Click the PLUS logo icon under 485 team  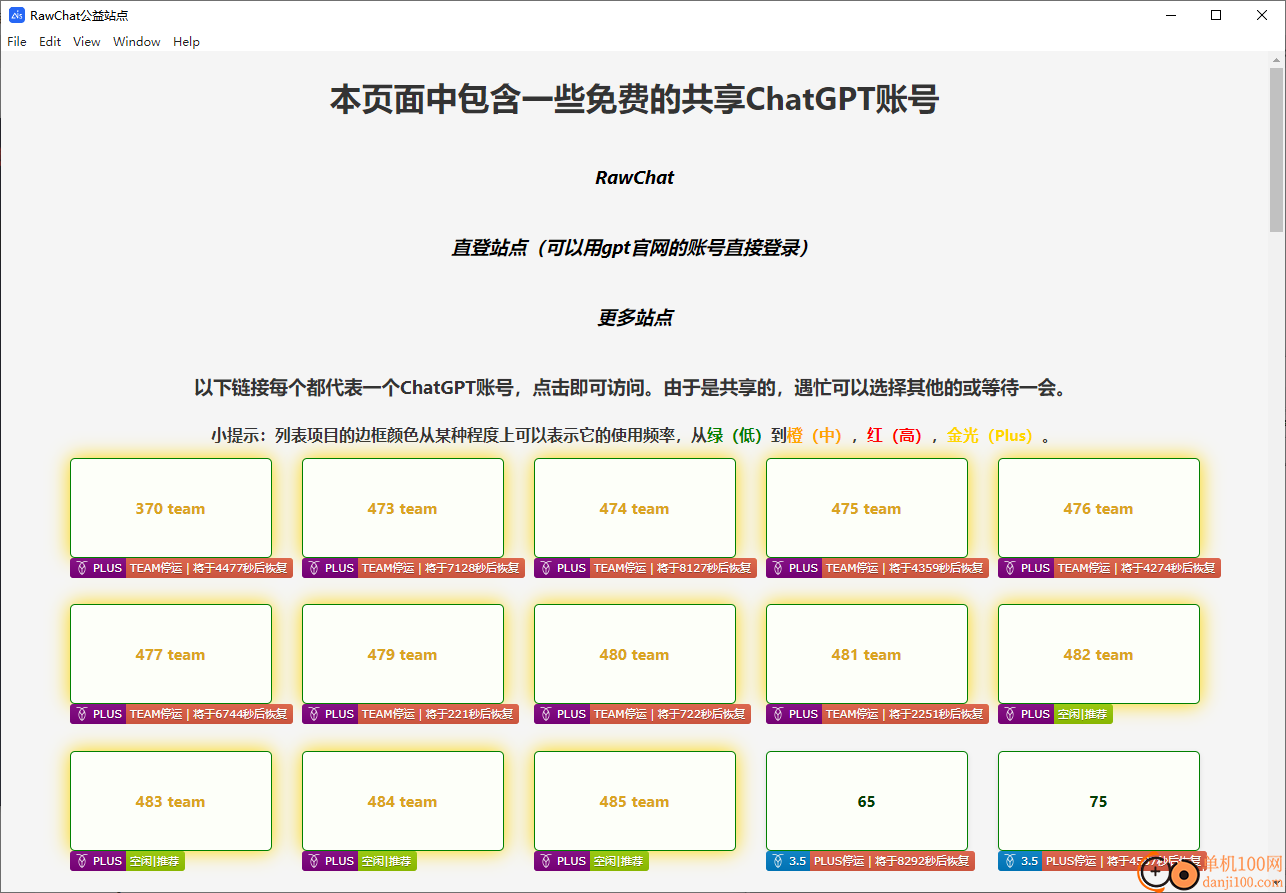546,861
